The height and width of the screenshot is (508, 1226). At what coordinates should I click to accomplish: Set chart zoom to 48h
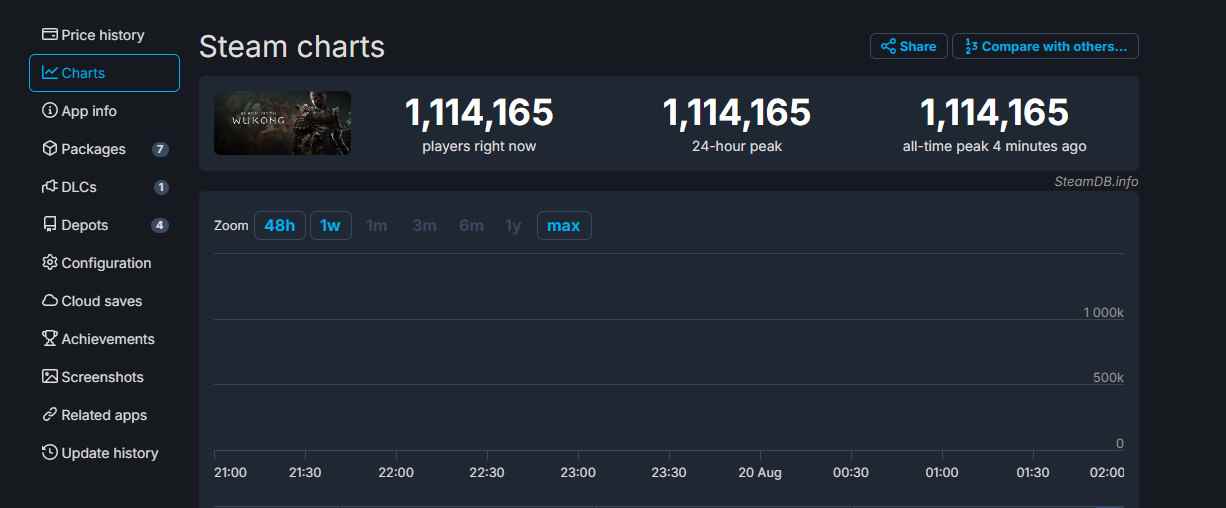pyautogui.click(x=279, y=226)
